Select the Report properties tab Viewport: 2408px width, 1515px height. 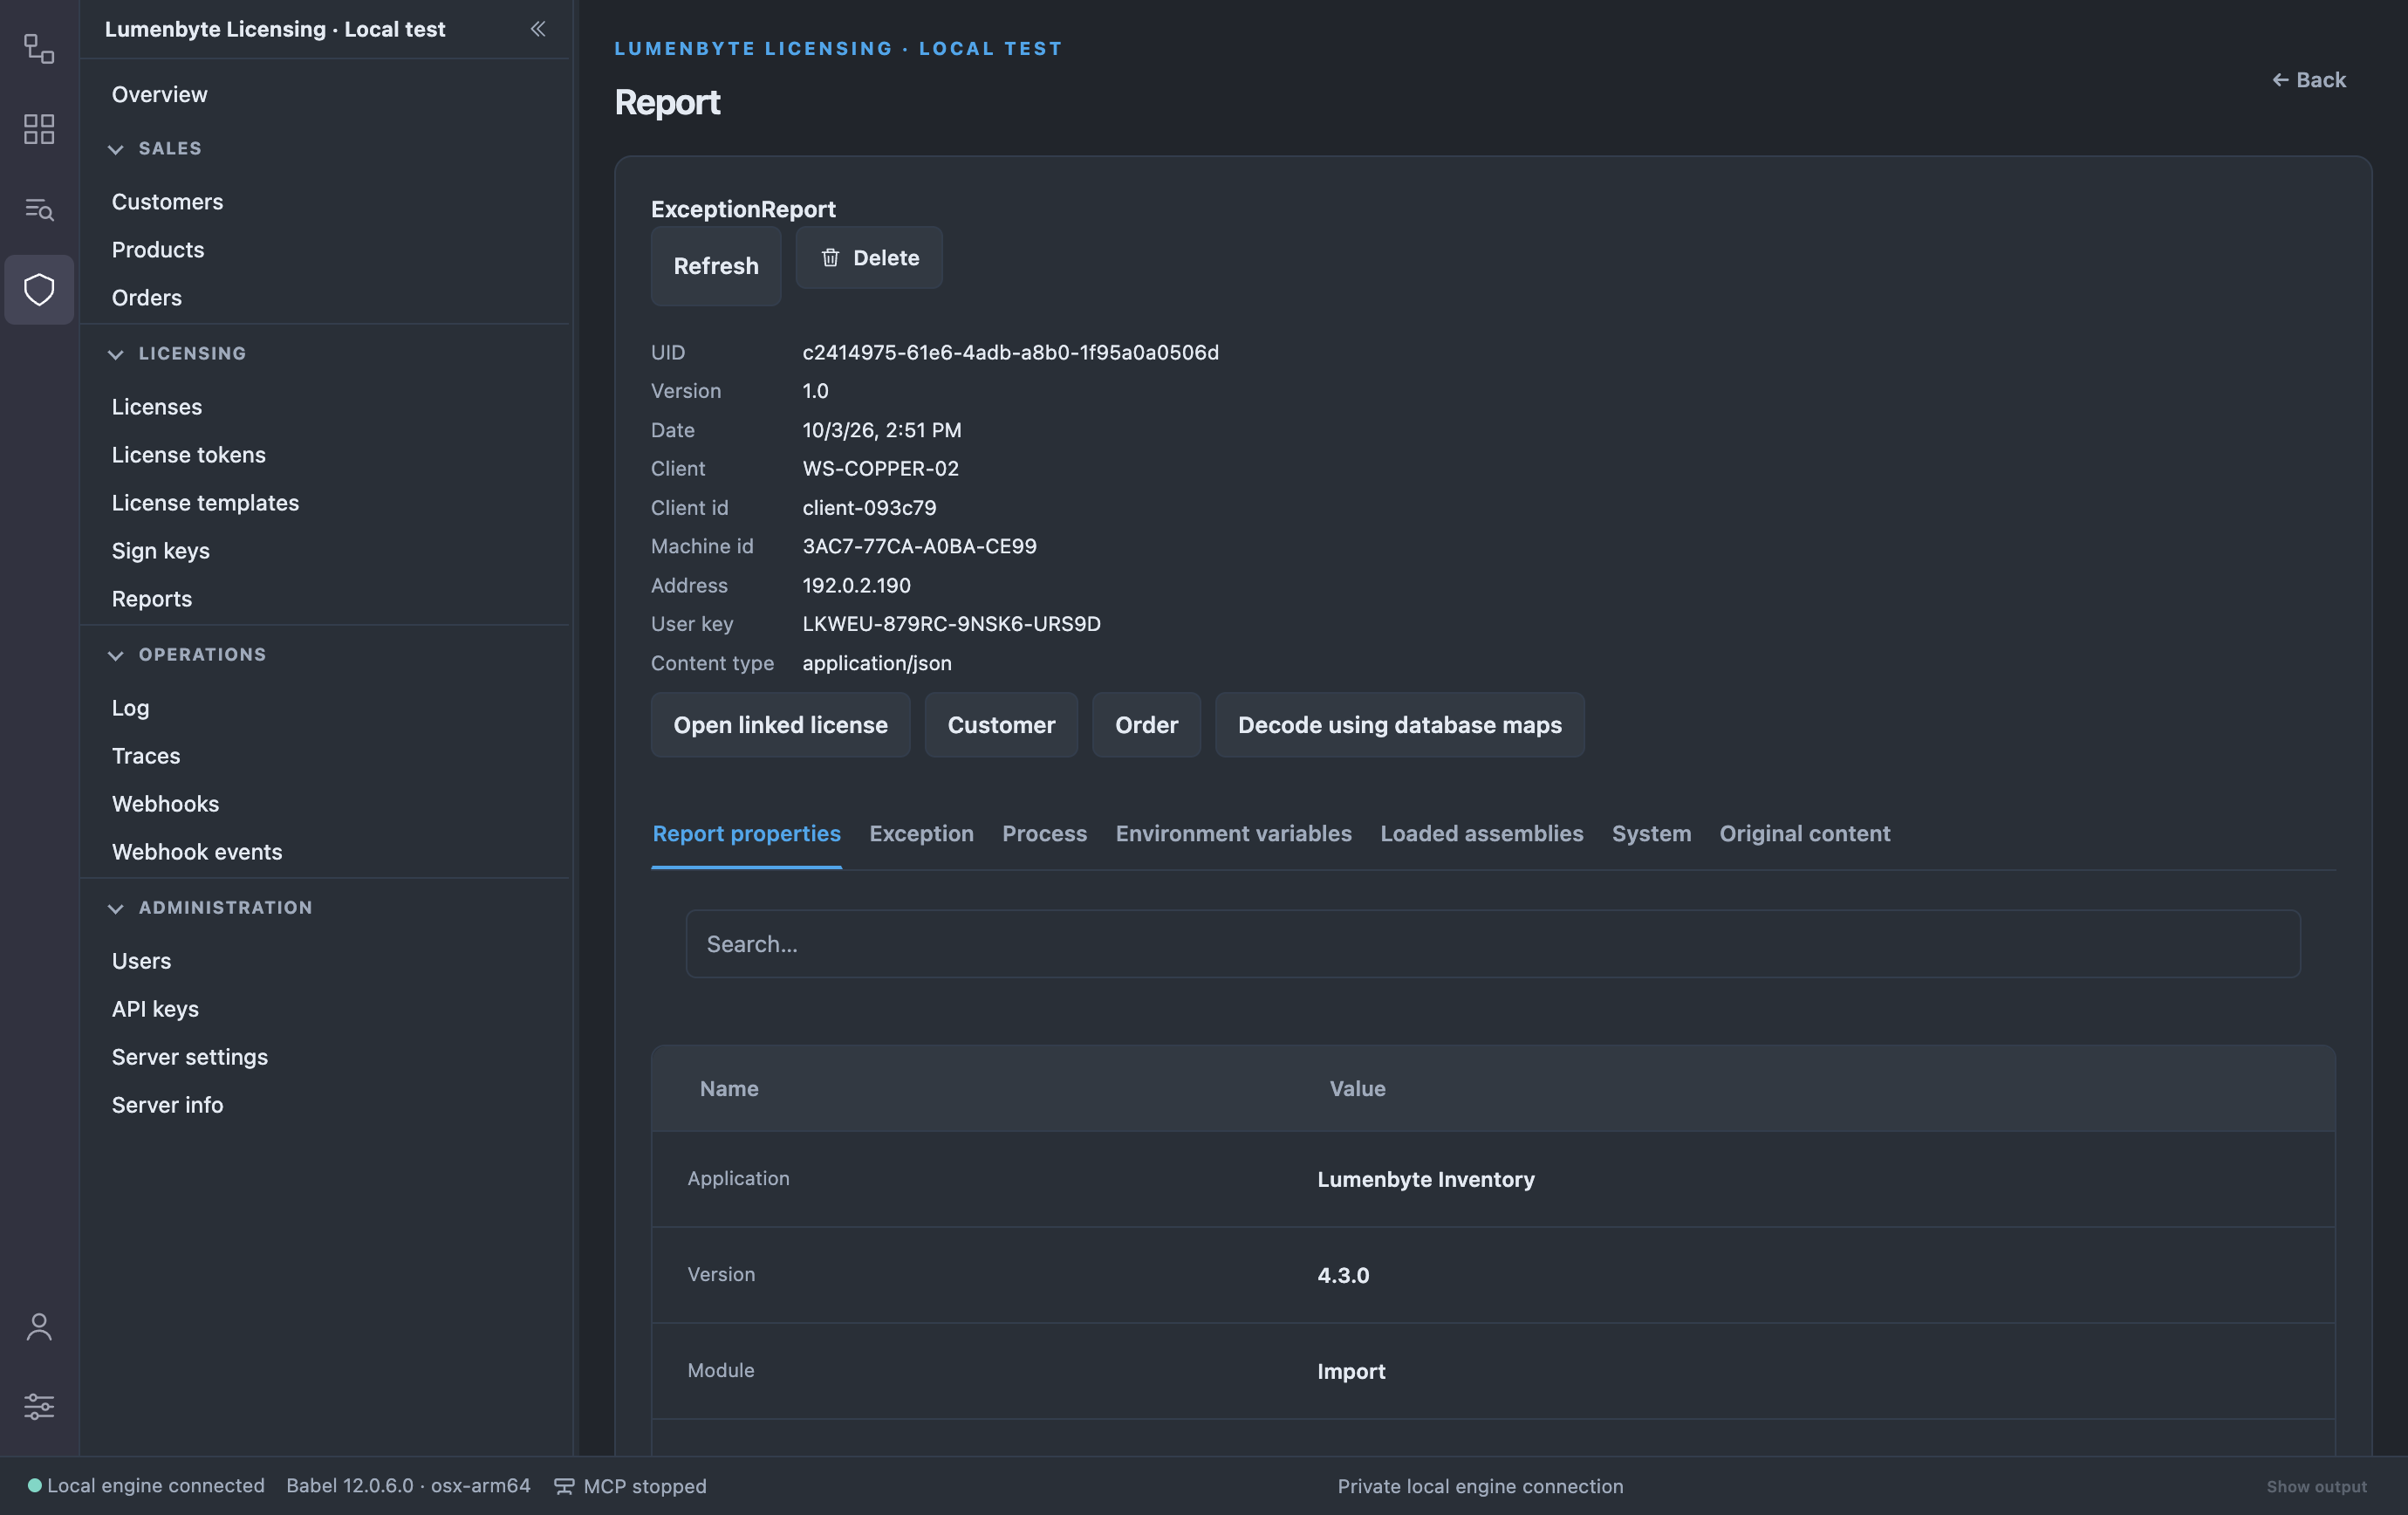click(746, 834)
